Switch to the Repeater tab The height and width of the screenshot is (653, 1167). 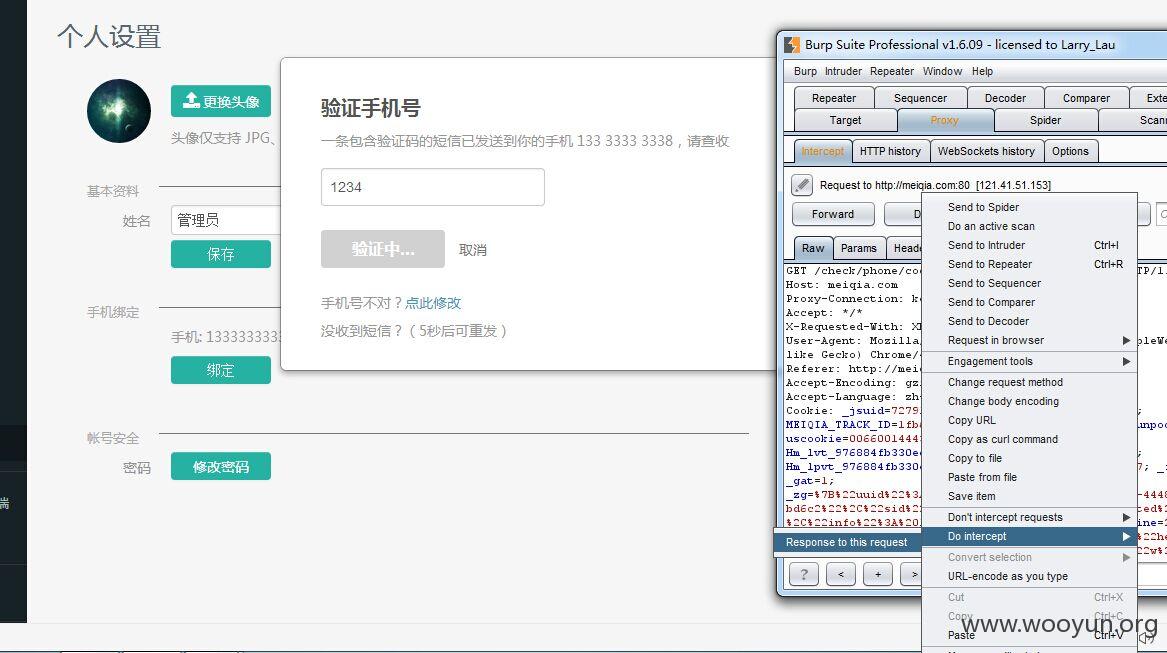pyautogui.click(x=834, y=98)
